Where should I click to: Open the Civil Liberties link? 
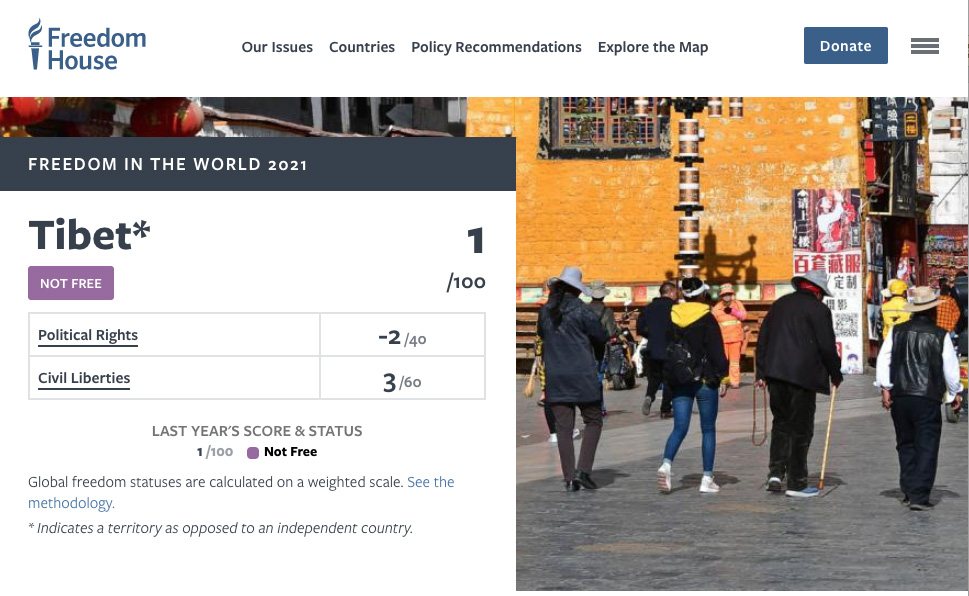(84, 378)
